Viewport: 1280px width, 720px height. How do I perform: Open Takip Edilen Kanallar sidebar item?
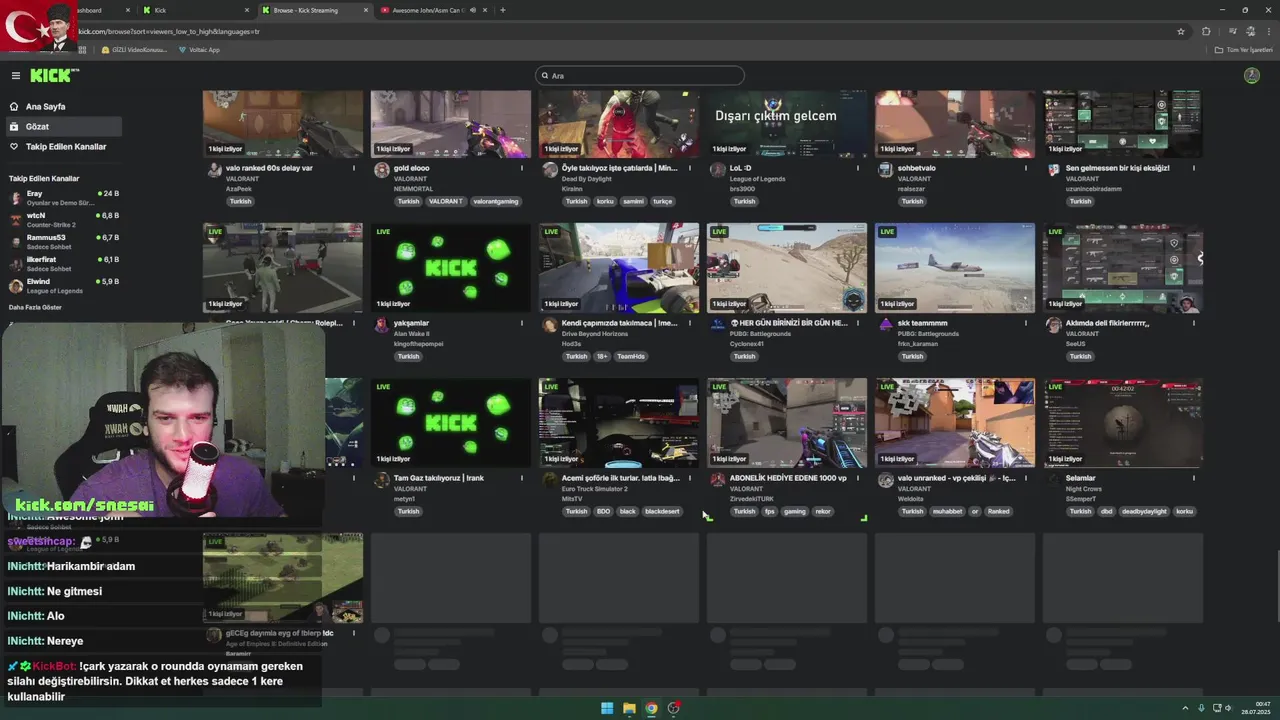65,146
